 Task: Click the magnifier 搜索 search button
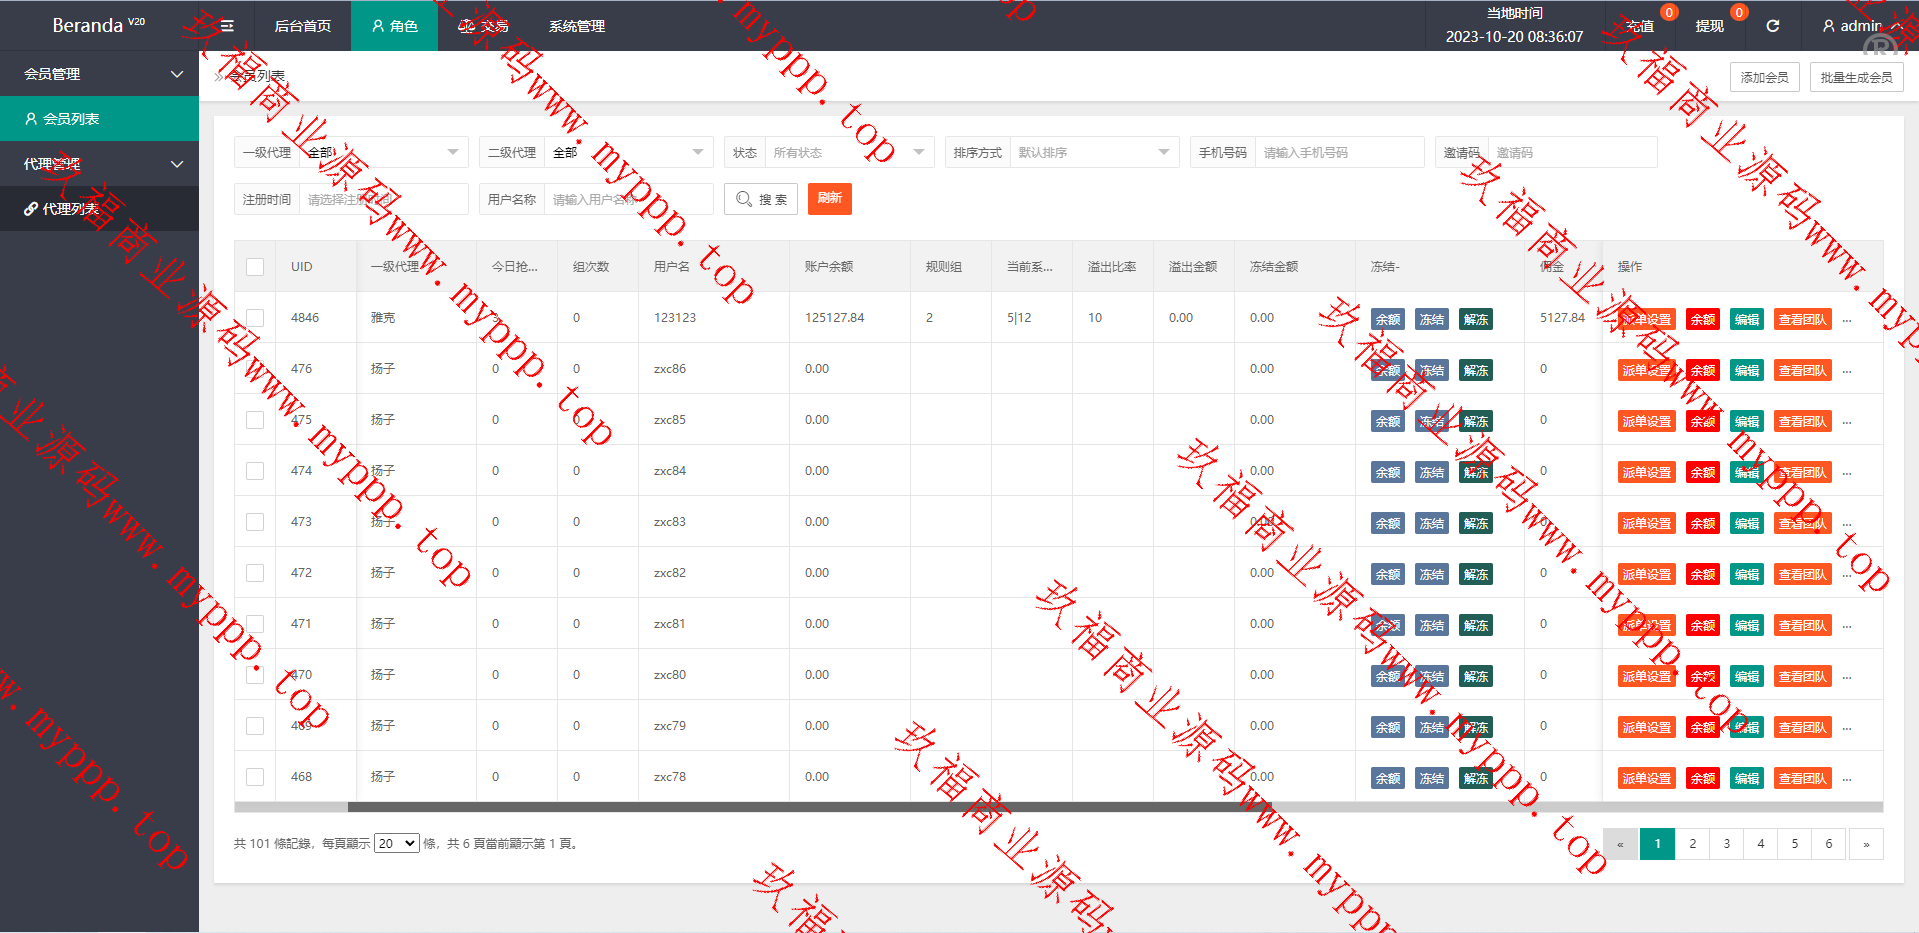coord(761,199)
